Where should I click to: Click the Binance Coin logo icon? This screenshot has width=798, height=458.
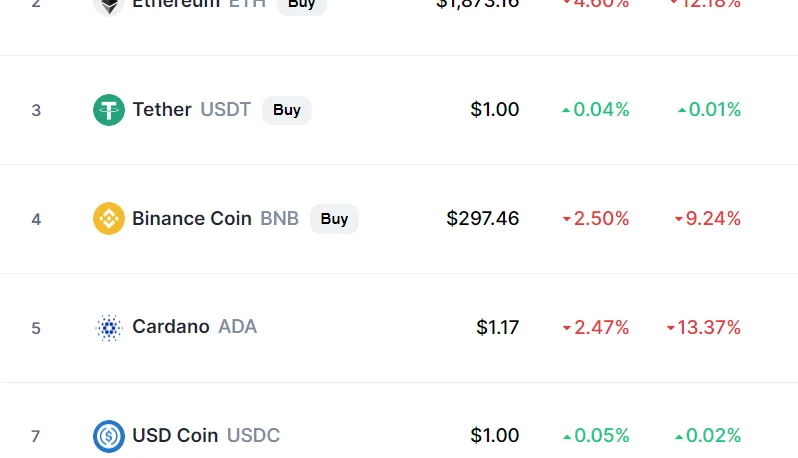coord(108,219)
